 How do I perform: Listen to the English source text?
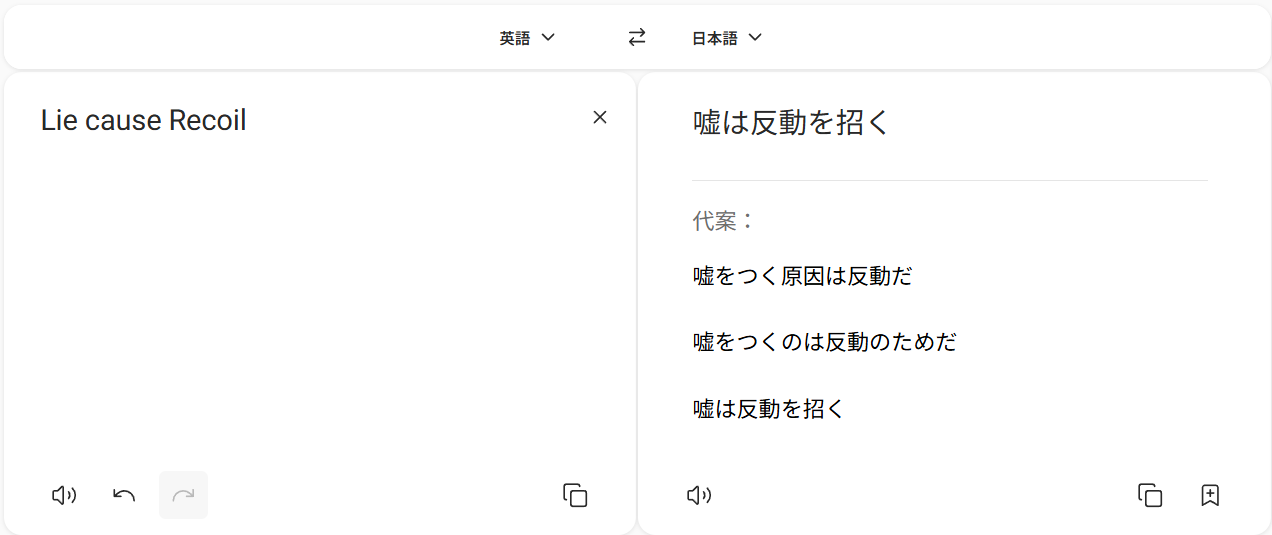click(64, 495)
